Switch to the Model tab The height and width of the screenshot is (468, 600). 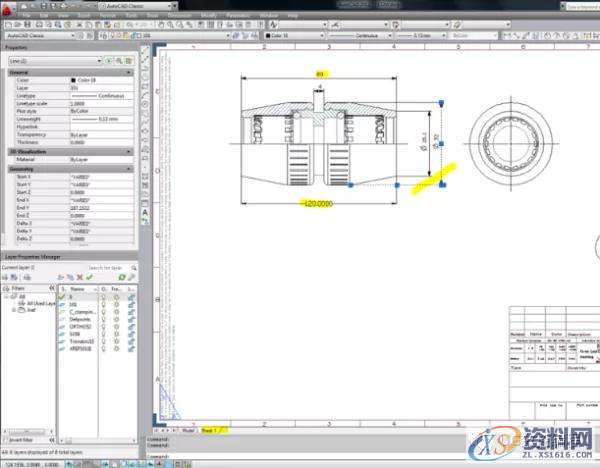tap(185, 429)
